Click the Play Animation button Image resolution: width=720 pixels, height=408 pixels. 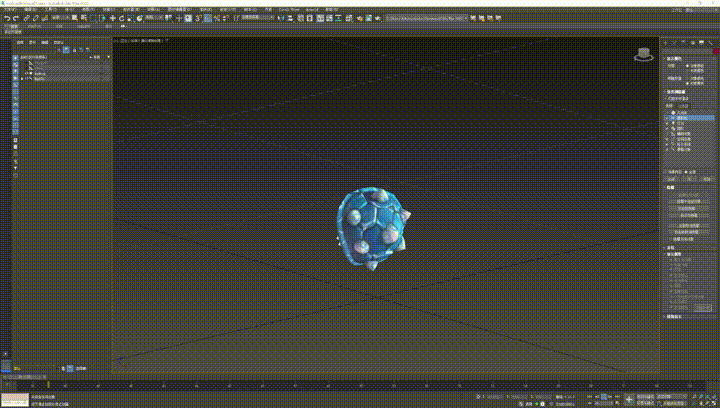click(603, 397)
